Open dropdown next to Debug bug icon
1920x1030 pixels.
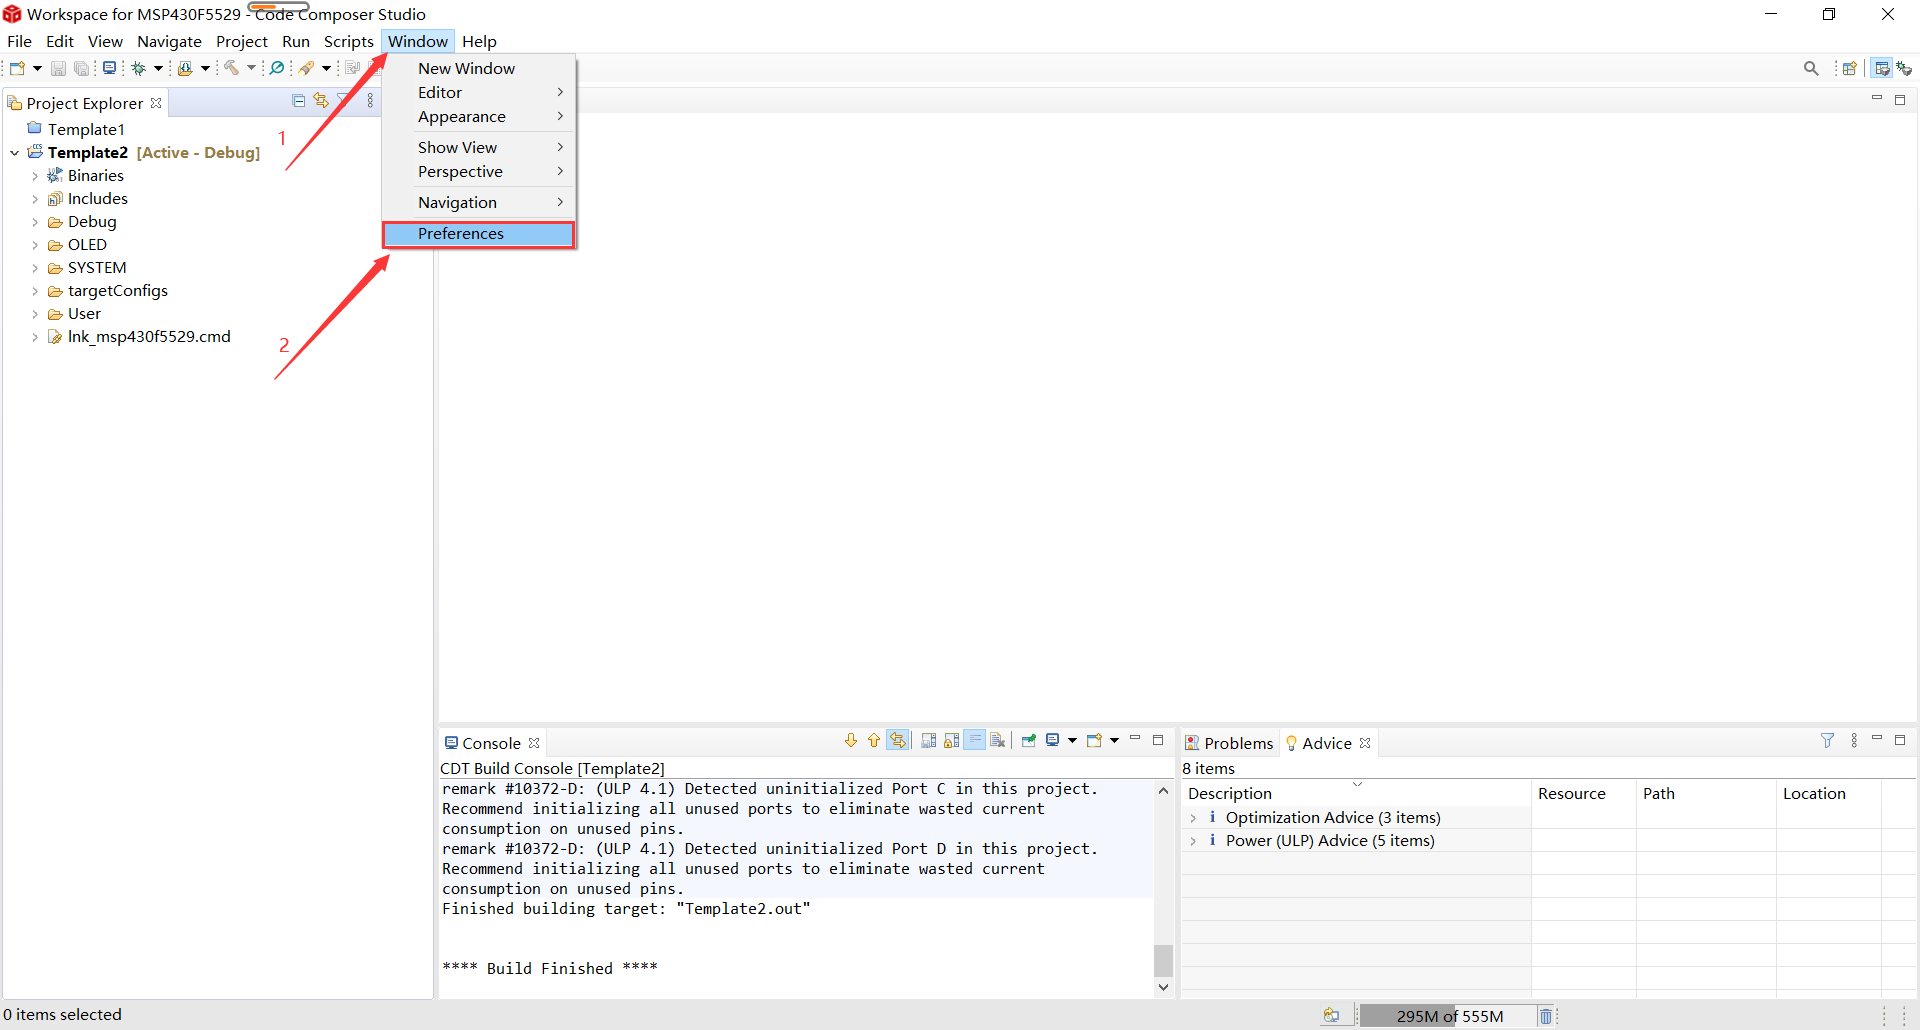pos(158,68)
